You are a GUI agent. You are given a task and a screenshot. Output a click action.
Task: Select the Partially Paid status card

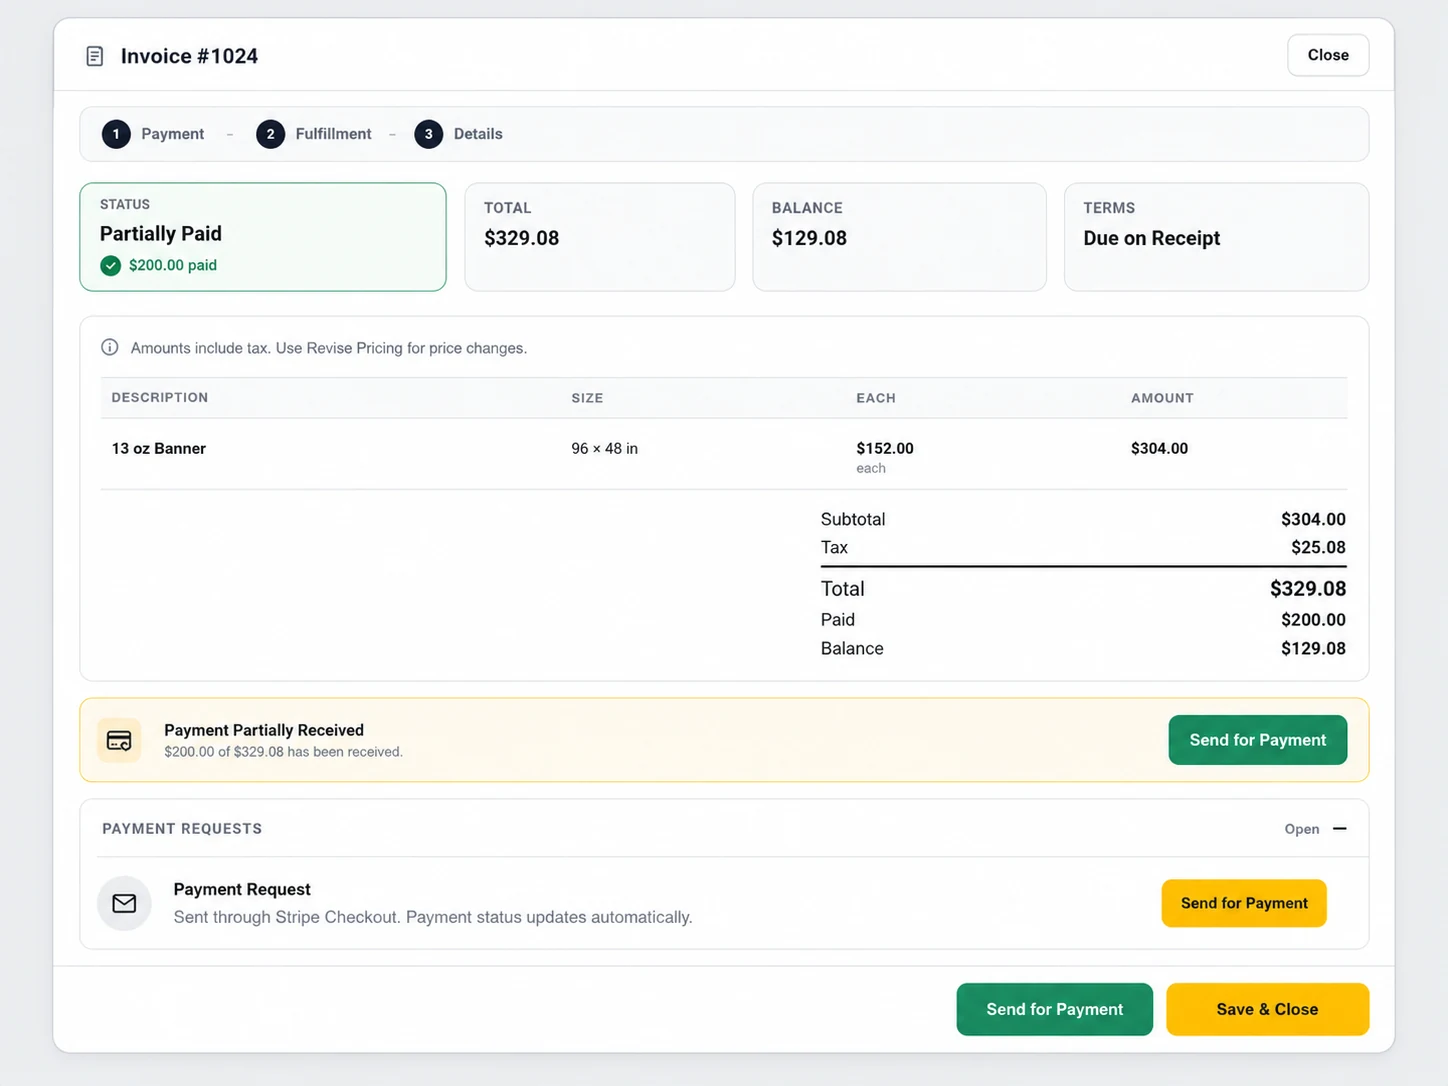click(x=263, y=237)
